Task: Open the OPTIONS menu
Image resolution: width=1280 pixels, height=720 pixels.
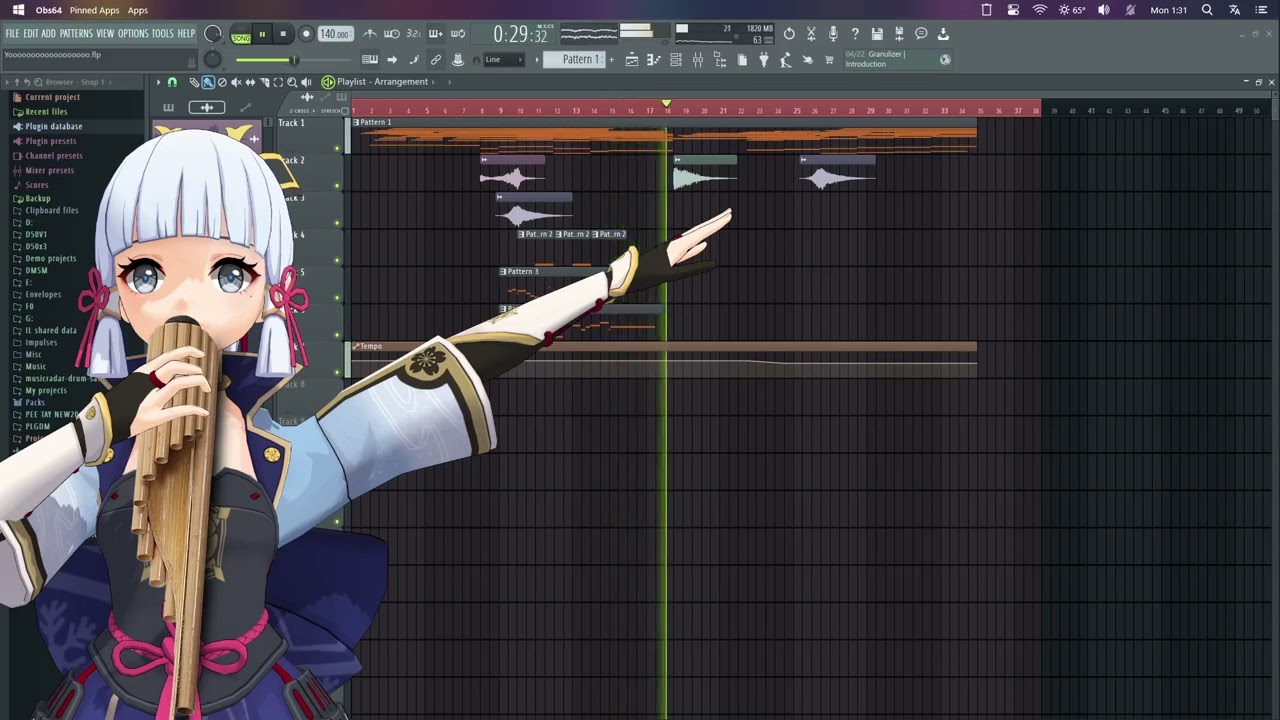Action: click(133, 34)
